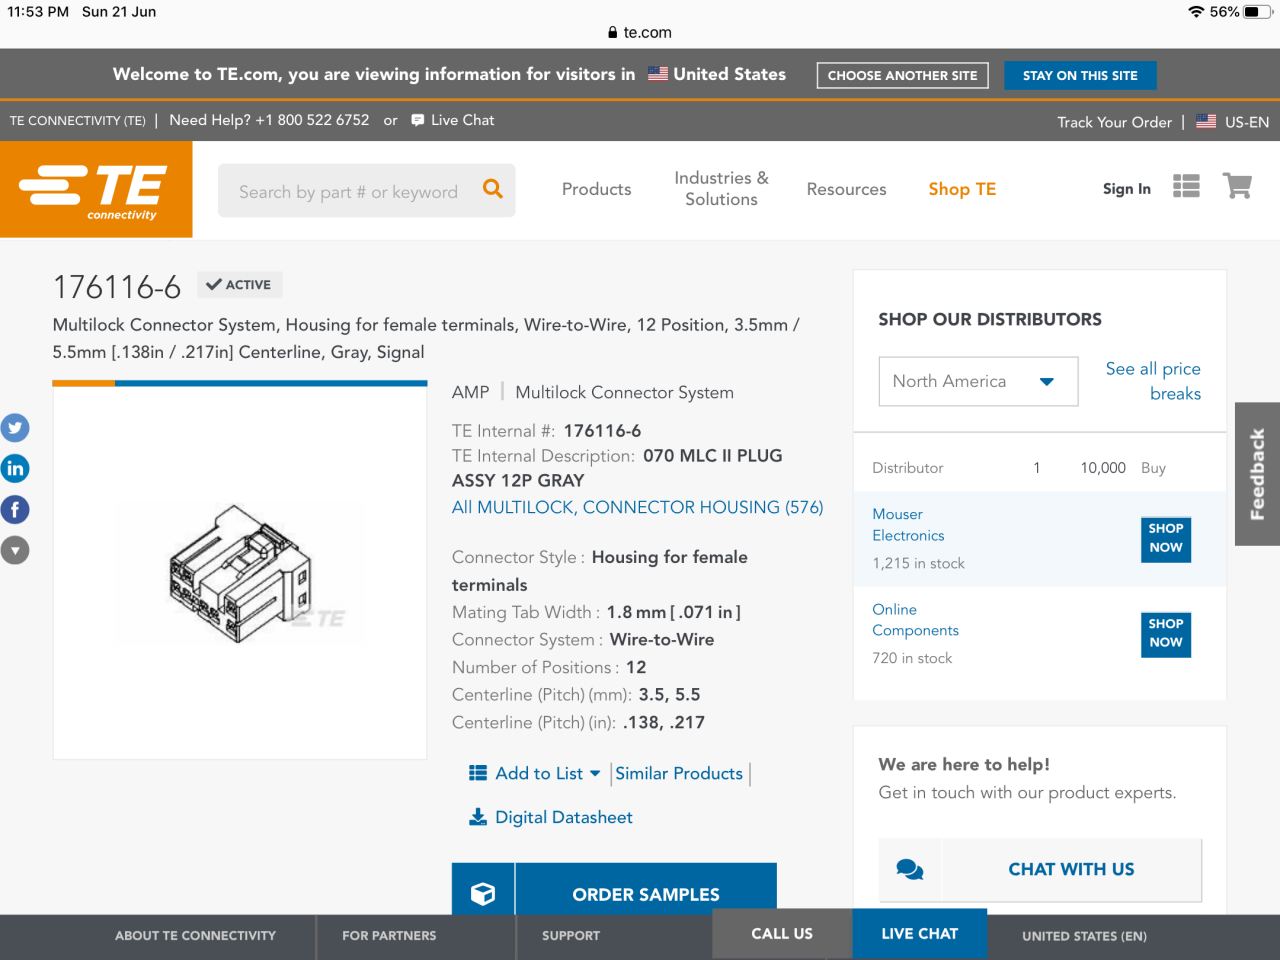The width and height of the screenshot is (1280, 960).
Task: Click Sign In
Action: click(x=1127, y=189)
